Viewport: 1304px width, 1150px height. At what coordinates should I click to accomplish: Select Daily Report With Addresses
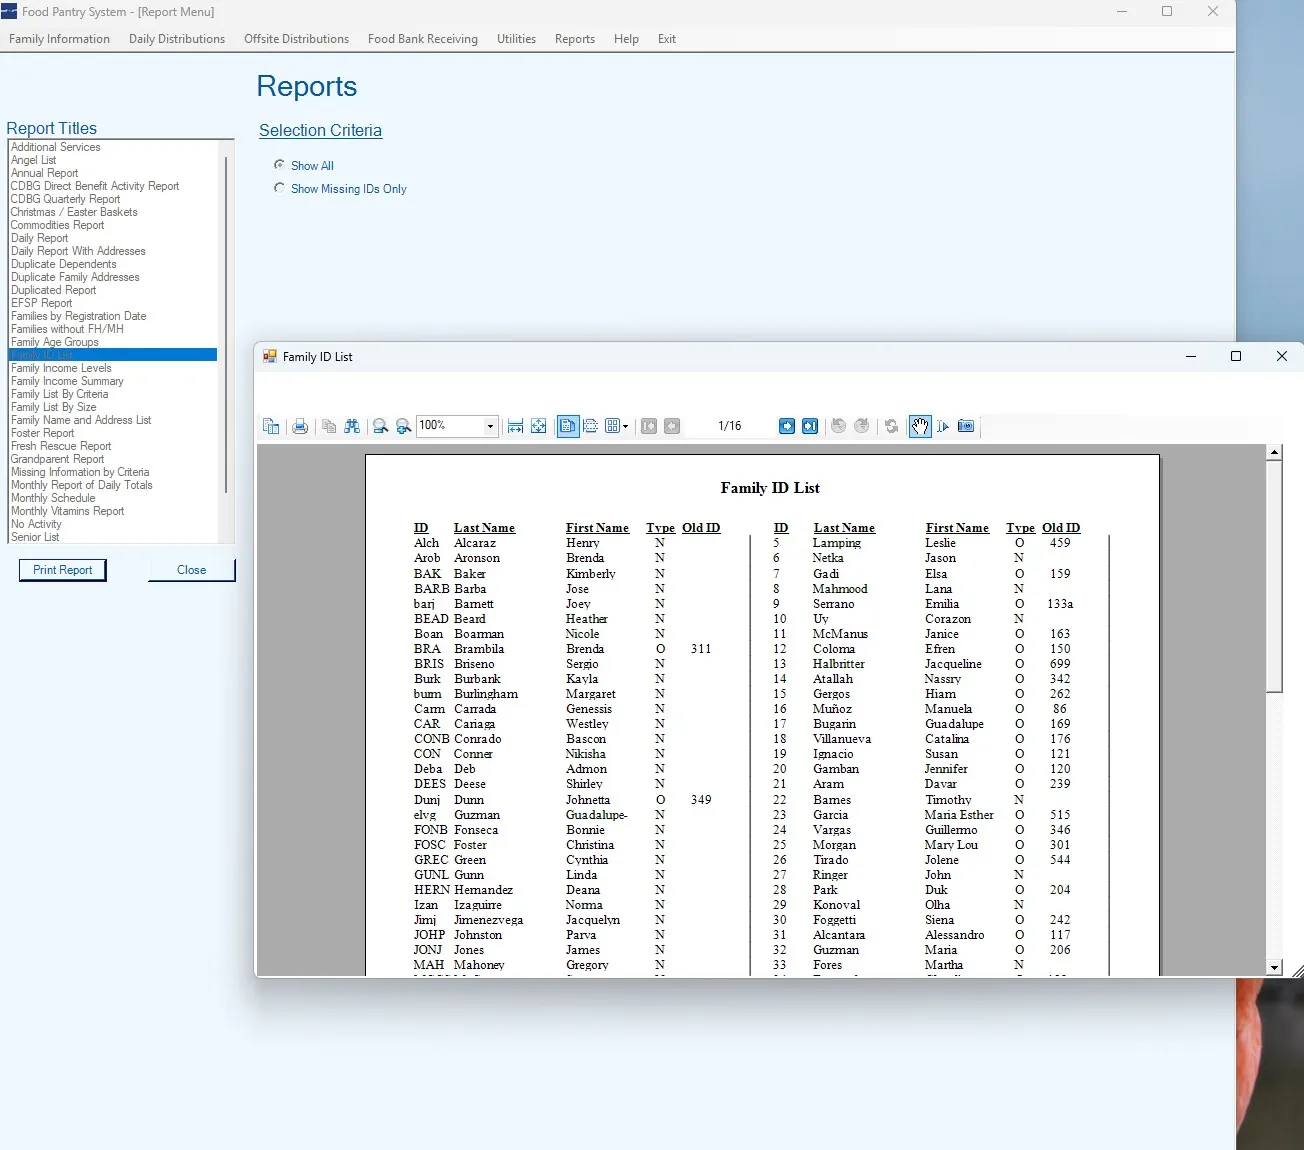(x=112, y=251)
